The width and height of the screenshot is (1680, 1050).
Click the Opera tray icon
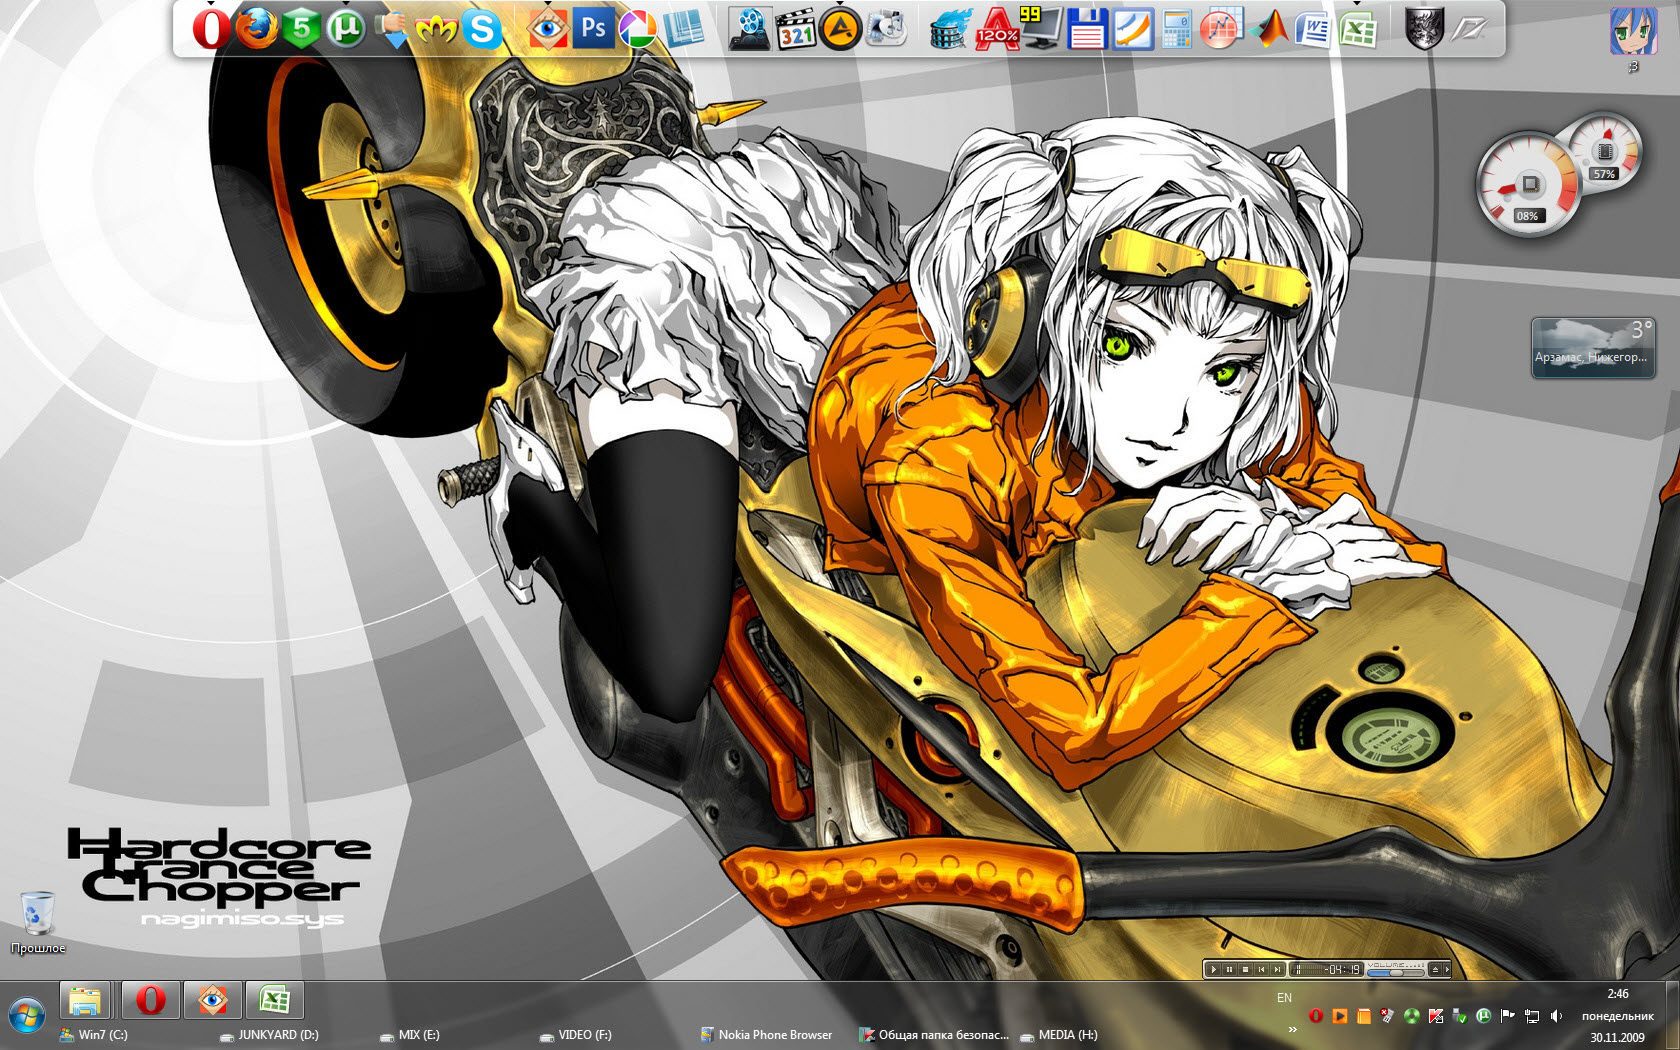[1316, 1016]
